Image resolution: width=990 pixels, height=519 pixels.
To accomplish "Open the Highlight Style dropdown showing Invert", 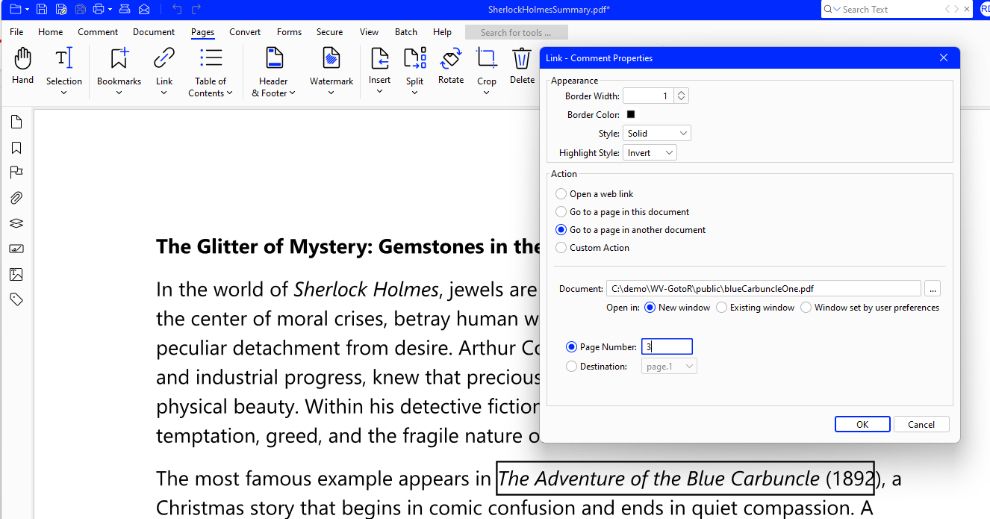I will point(649,153).
